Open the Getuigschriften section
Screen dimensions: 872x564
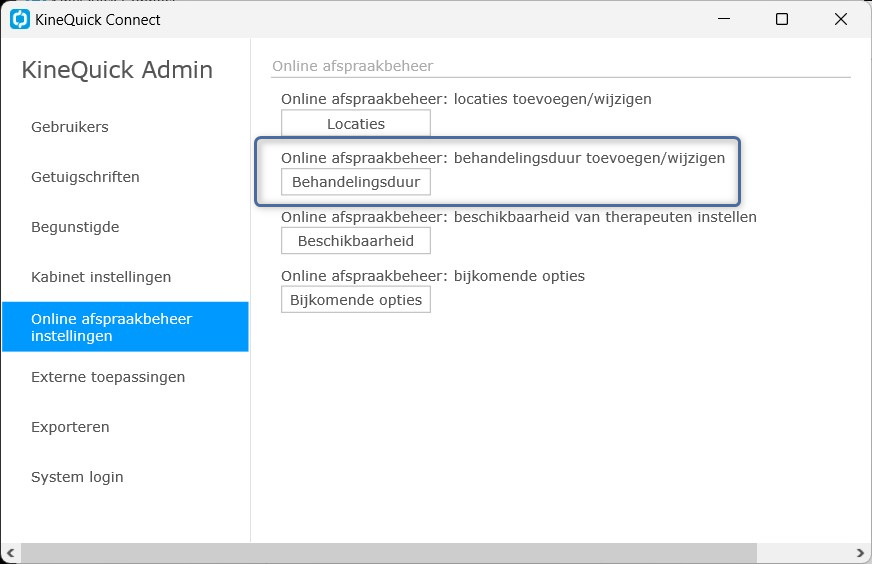pyautogui.click(x=85, y=177)
